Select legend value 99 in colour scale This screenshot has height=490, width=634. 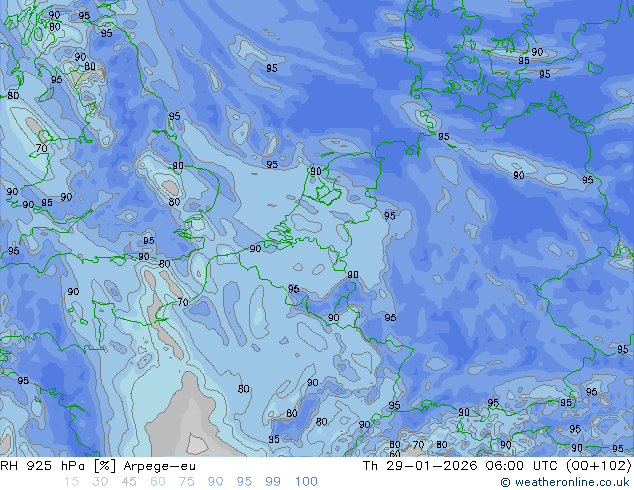click(x=273, y=482)
